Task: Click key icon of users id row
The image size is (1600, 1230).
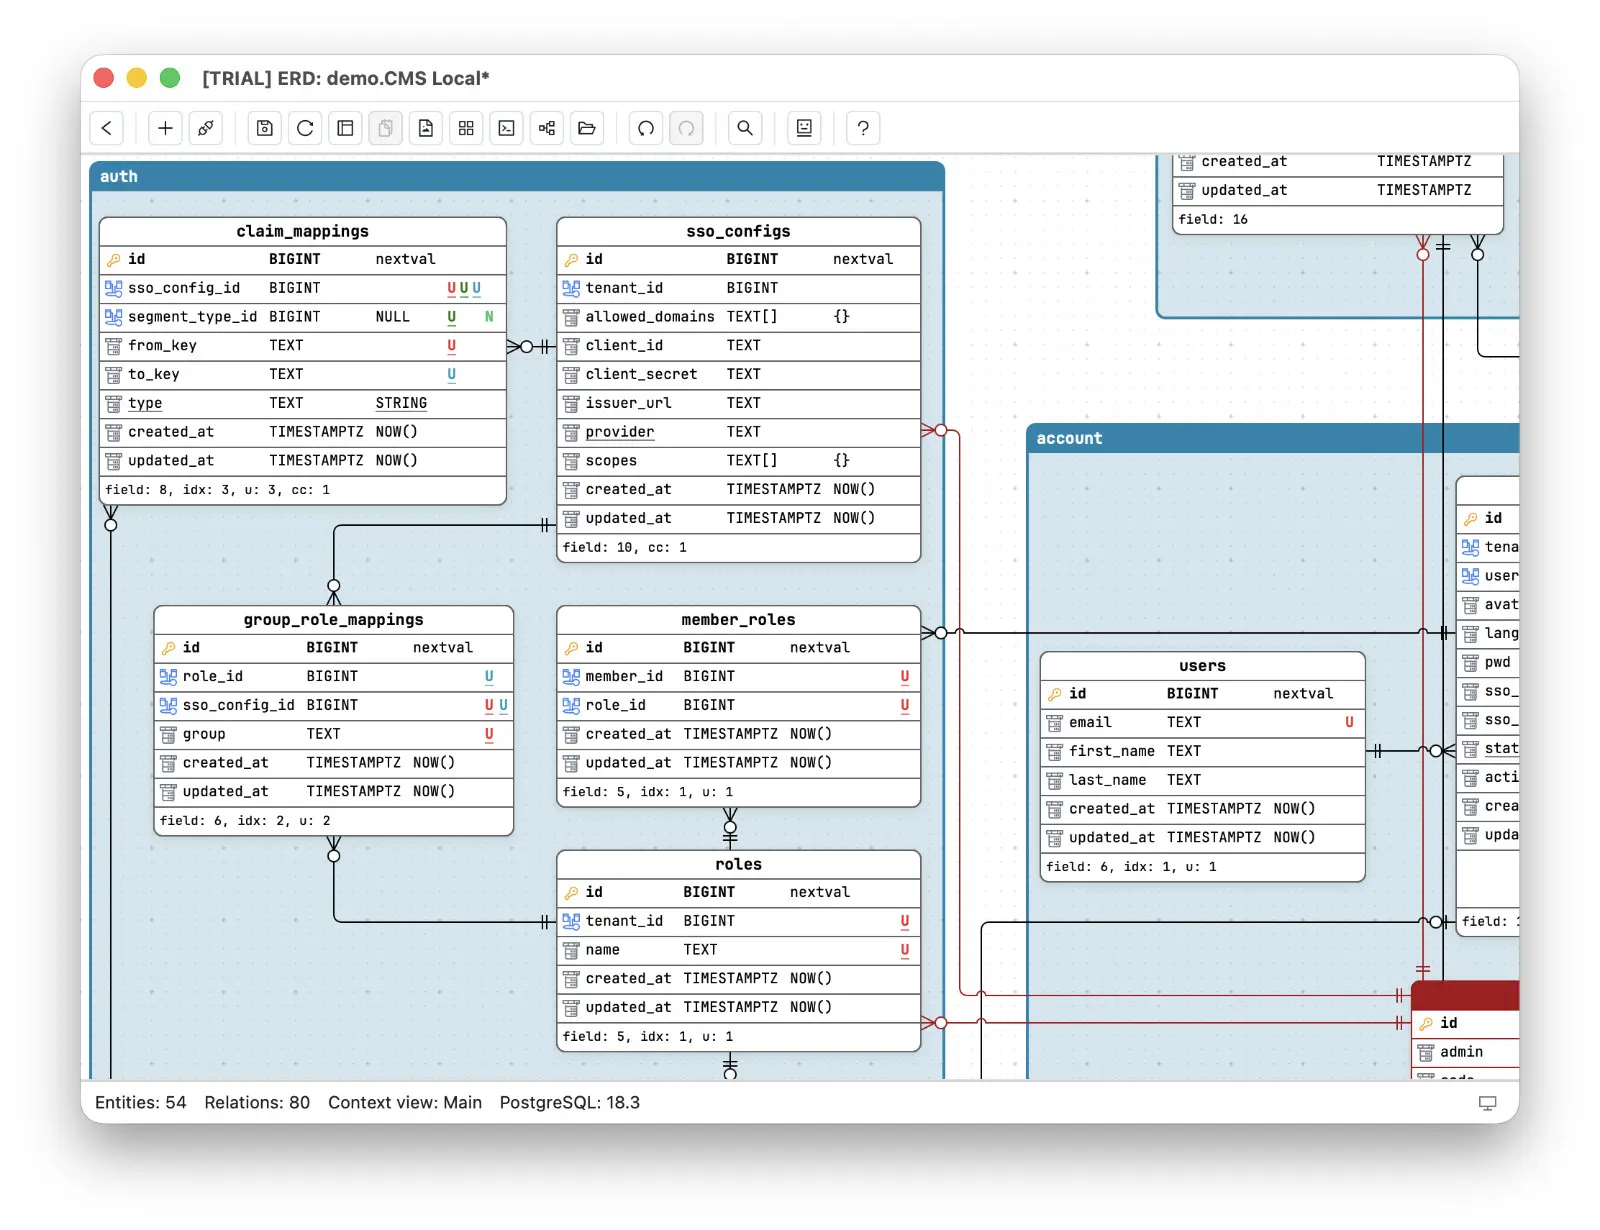Action: click(1055, 694)
